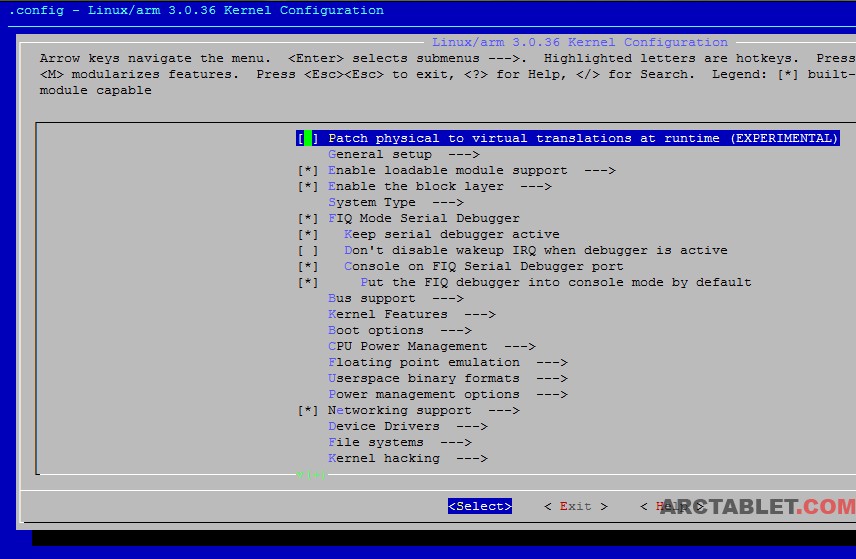Viewport: 856px width, 559px height.
Task: Toggle Enable loadable module support checkbox
Action: click(307, 171)
